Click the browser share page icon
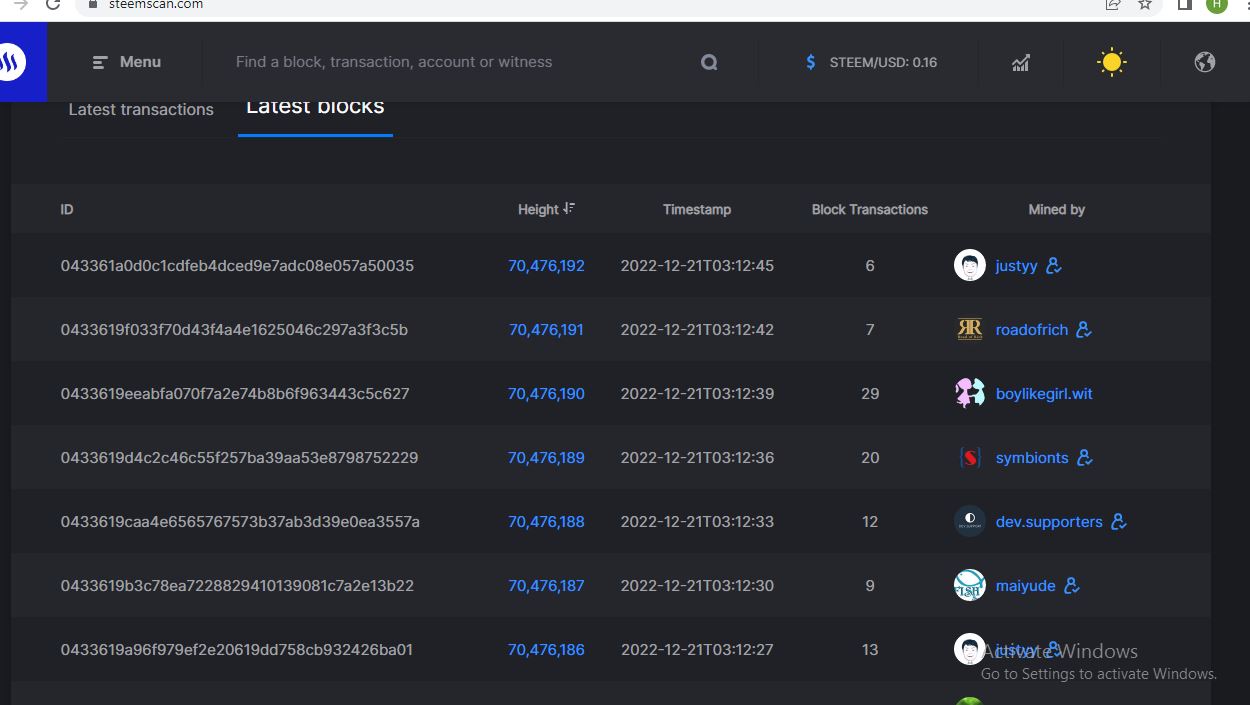This screenshot has height=705, width=1250. pos(1112,5)
